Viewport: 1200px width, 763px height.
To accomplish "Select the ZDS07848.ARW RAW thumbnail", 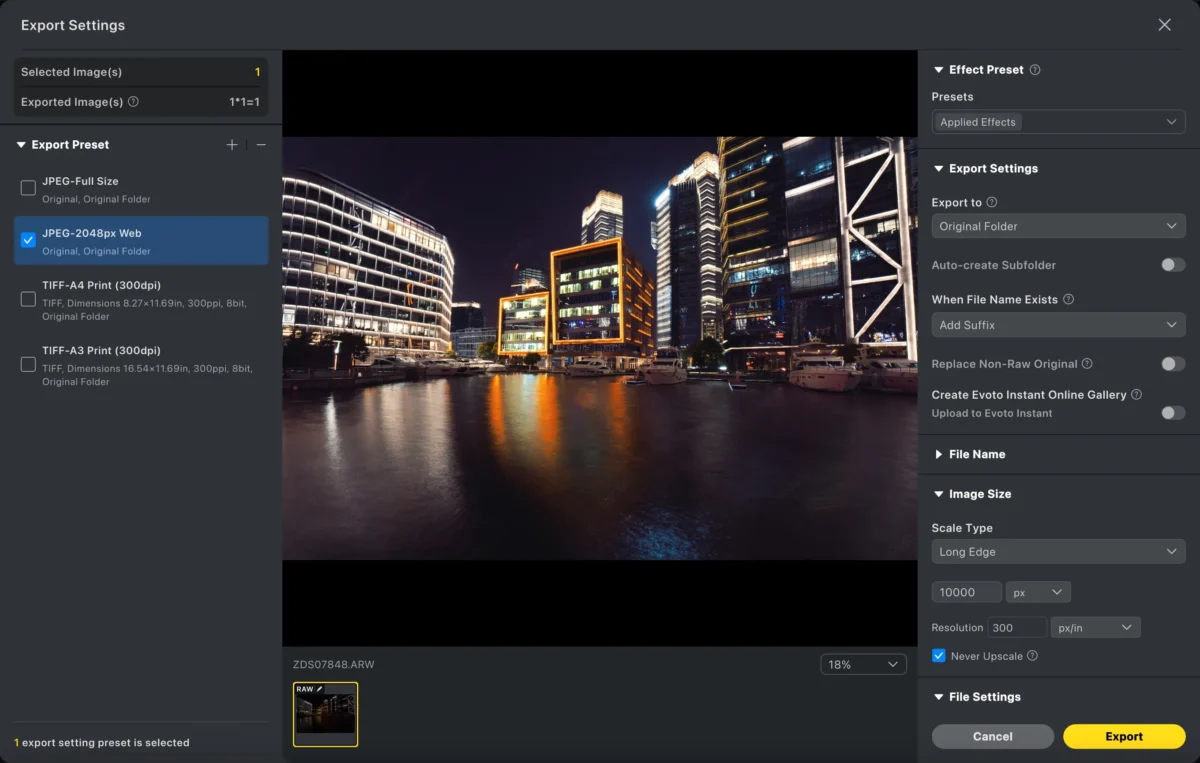I will tap(325, 714).
